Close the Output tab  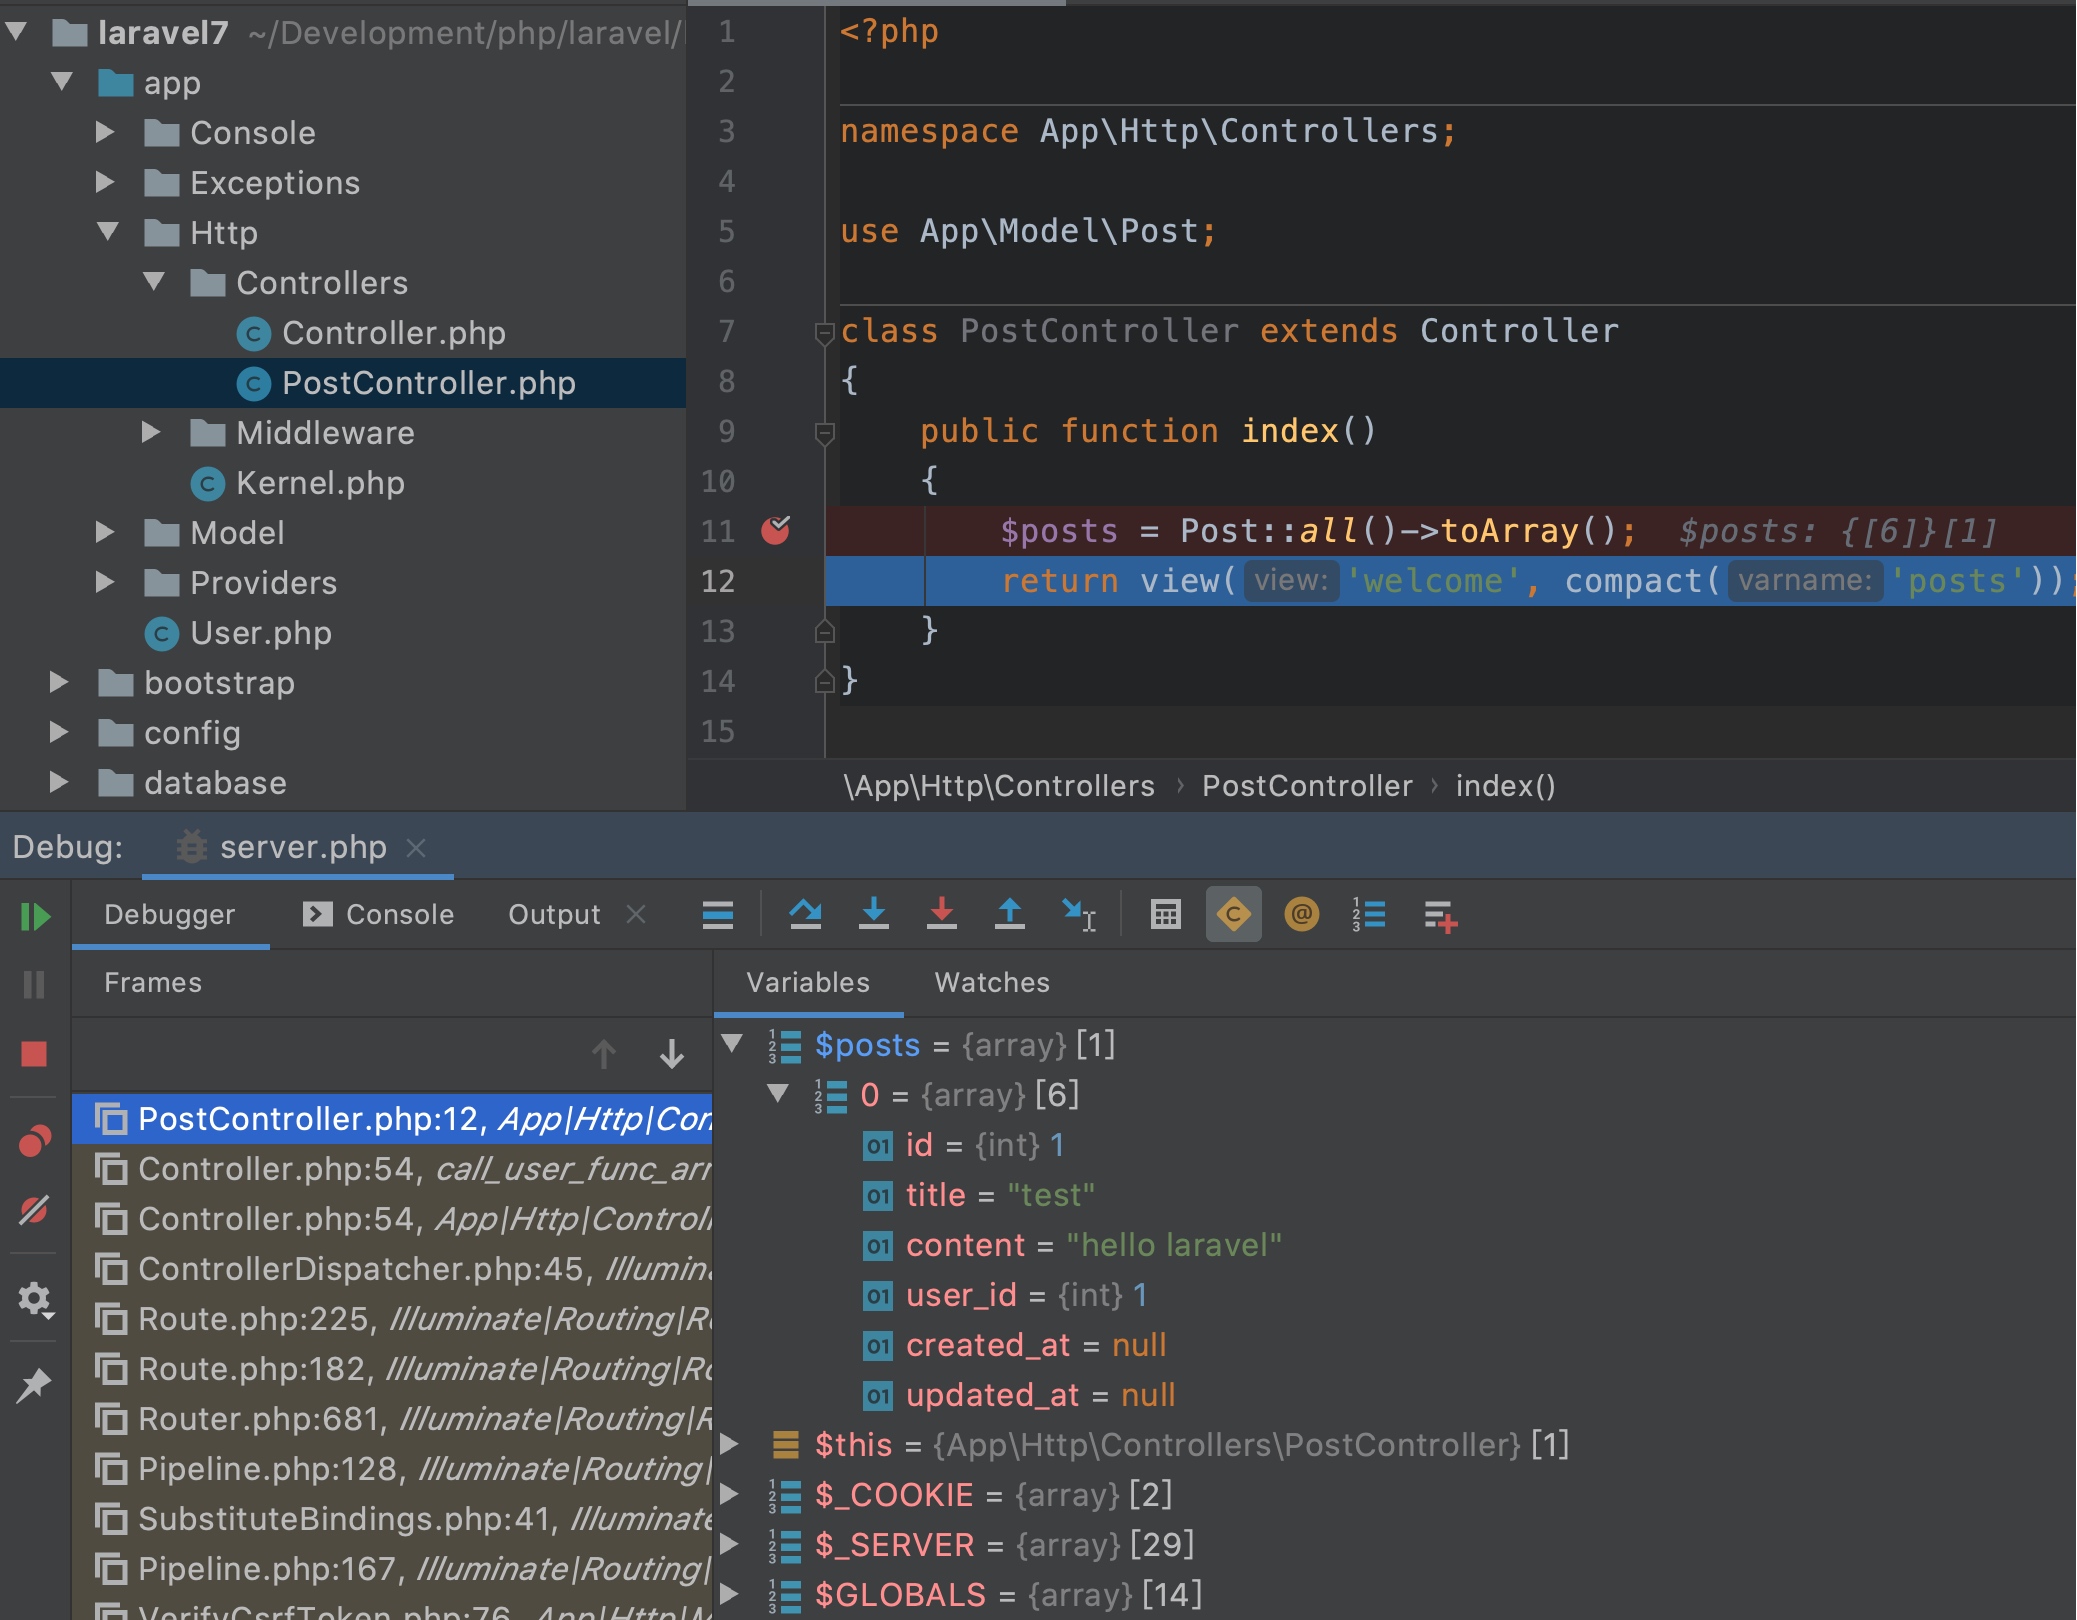click(x=636, y=914)
